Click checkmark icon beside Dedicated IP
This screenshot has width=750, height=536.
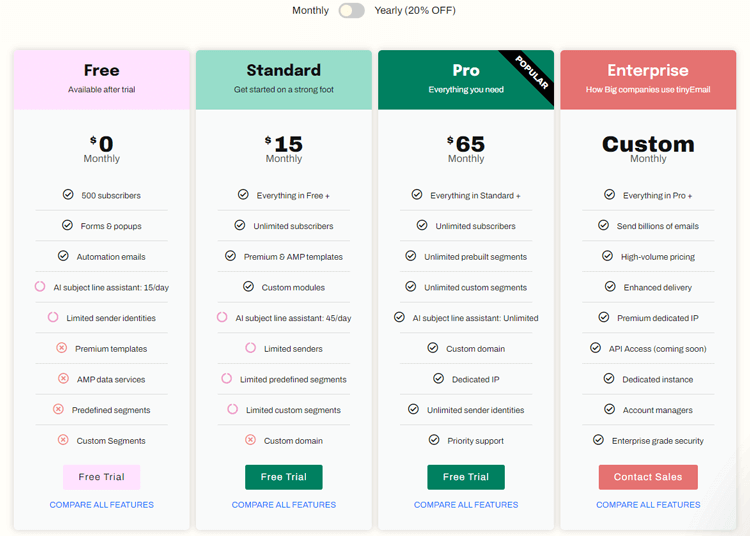[x=439, y=378]
